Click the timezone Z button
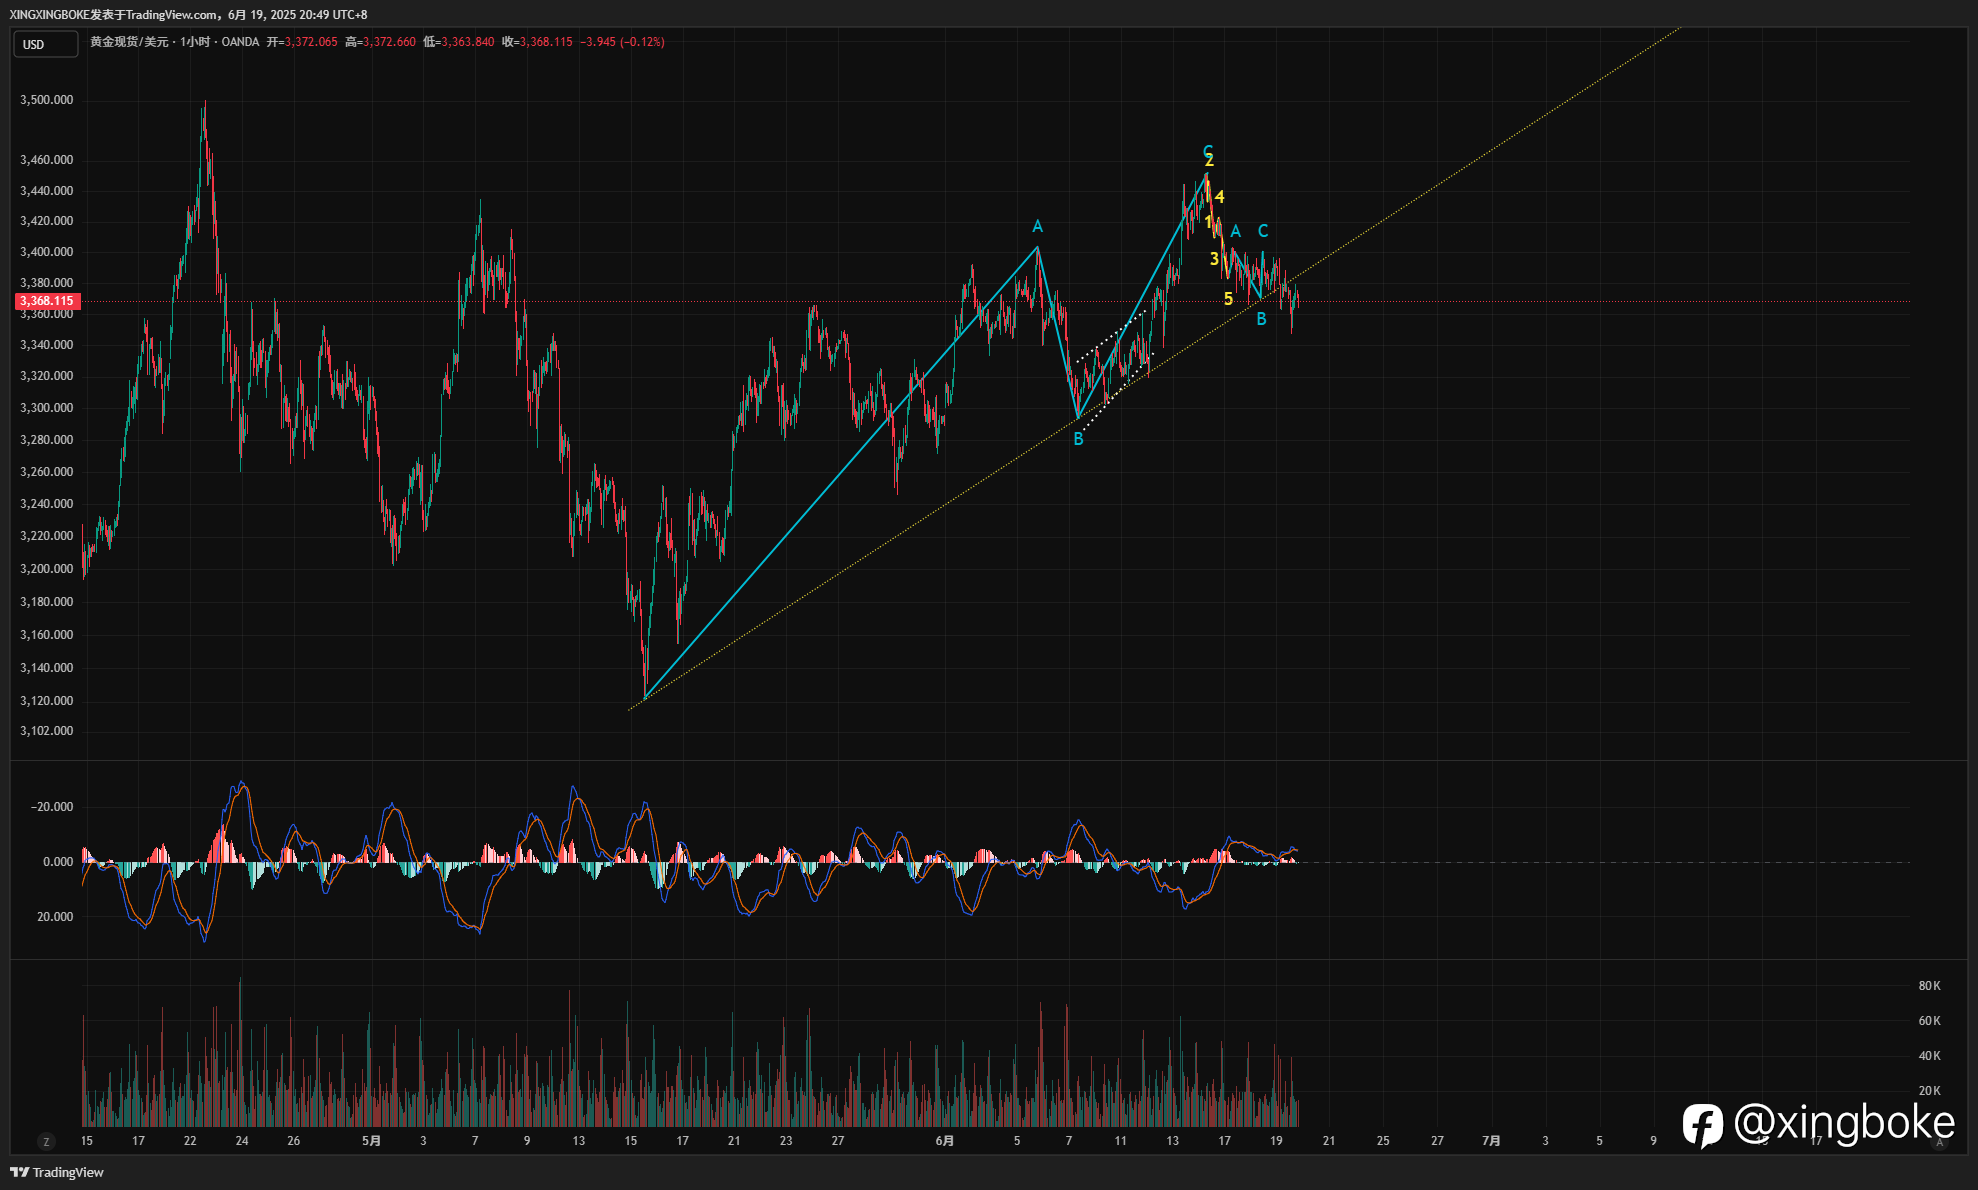Viewport: 1978px width, 1190px height. [45, 1141]
